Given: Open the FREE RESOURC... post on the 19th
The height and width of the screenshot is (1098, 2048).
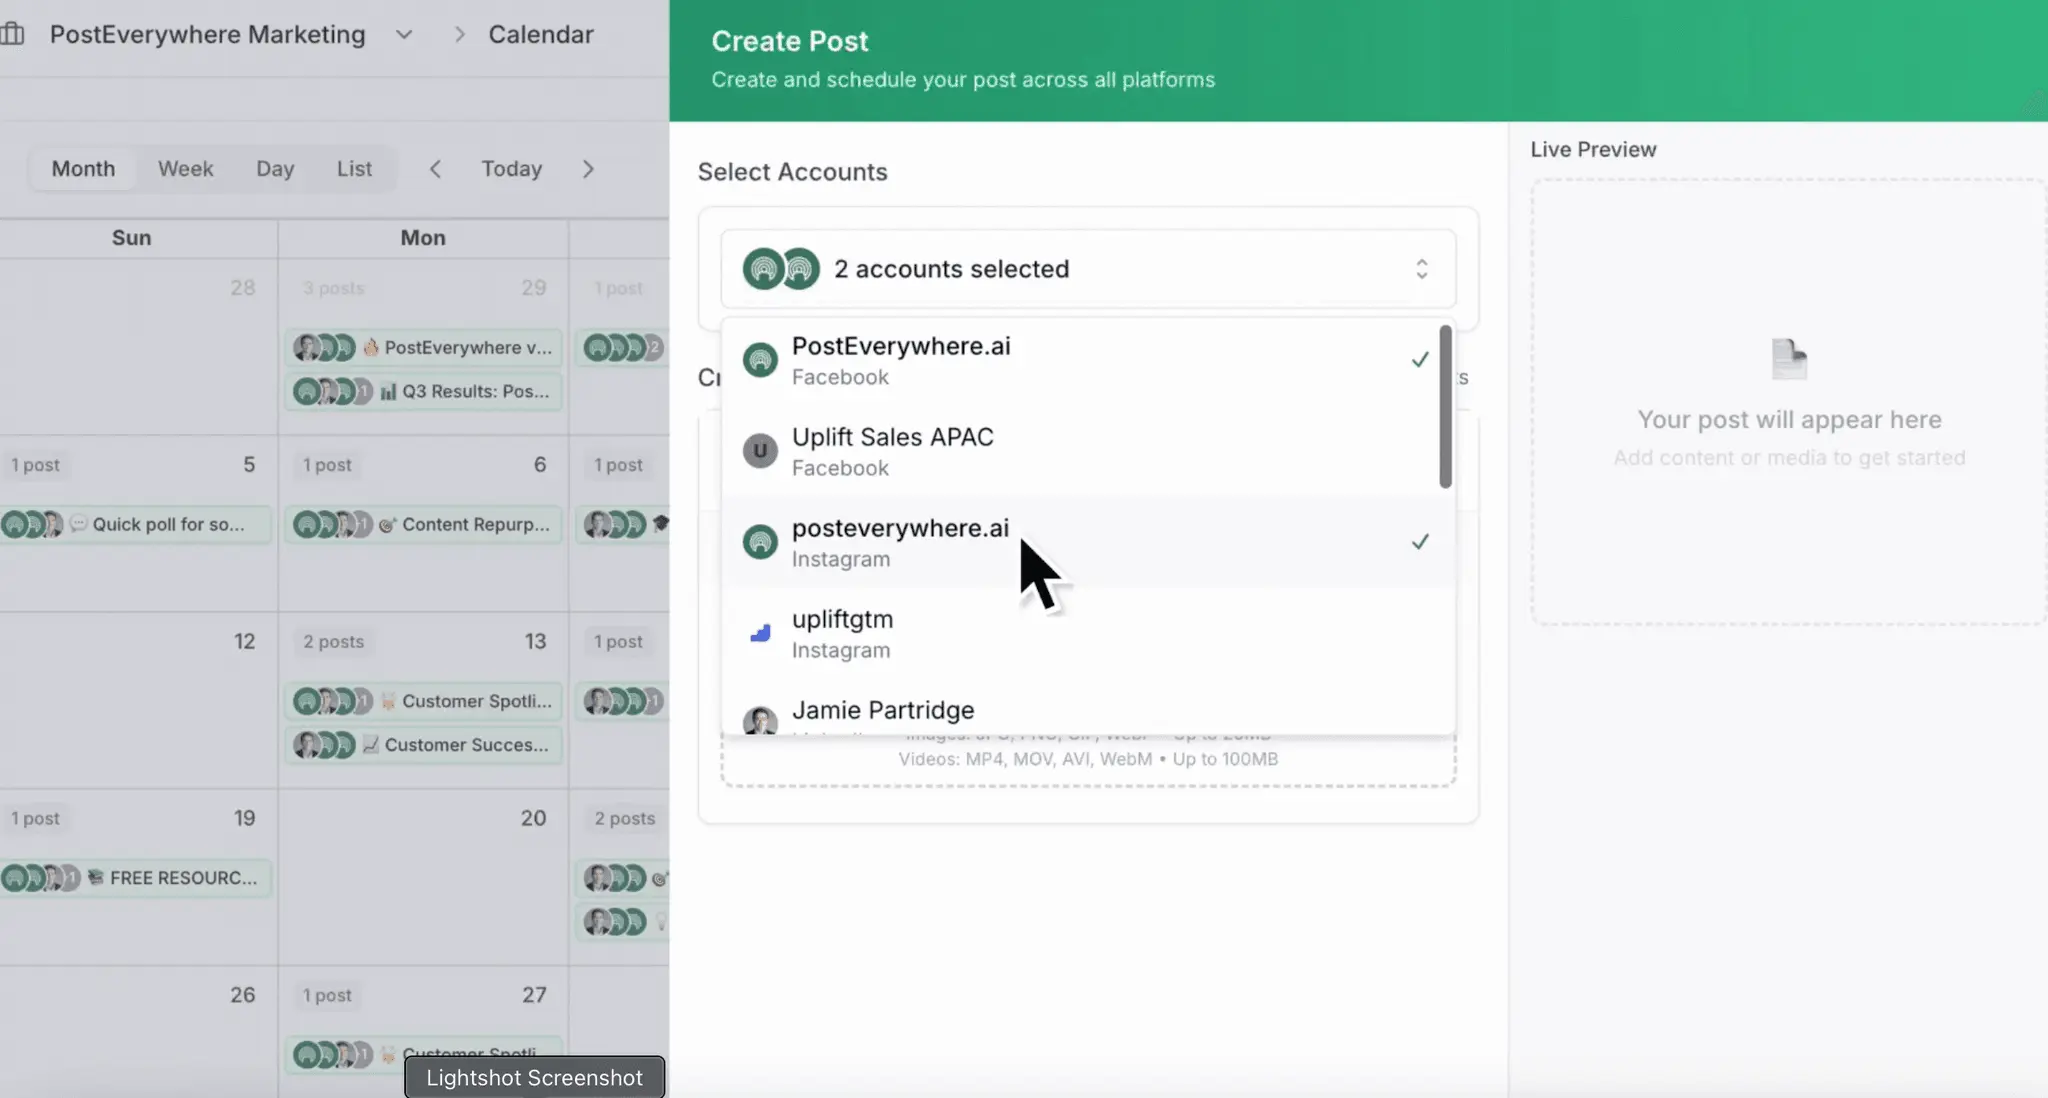Looking at the screenshot, I should [134, 878].
